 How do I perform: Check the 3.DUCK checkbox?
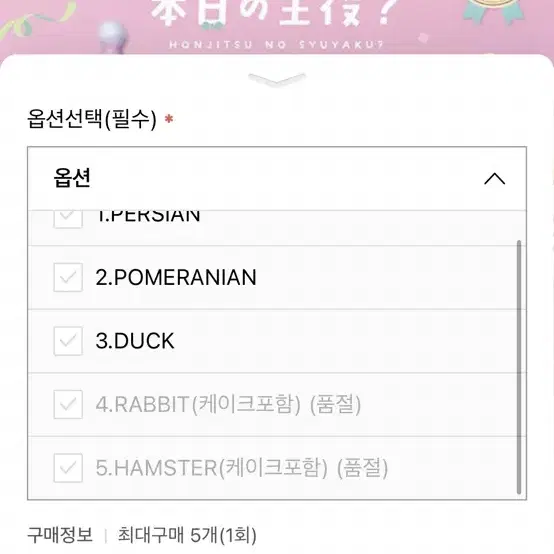[x=68, y=341]
